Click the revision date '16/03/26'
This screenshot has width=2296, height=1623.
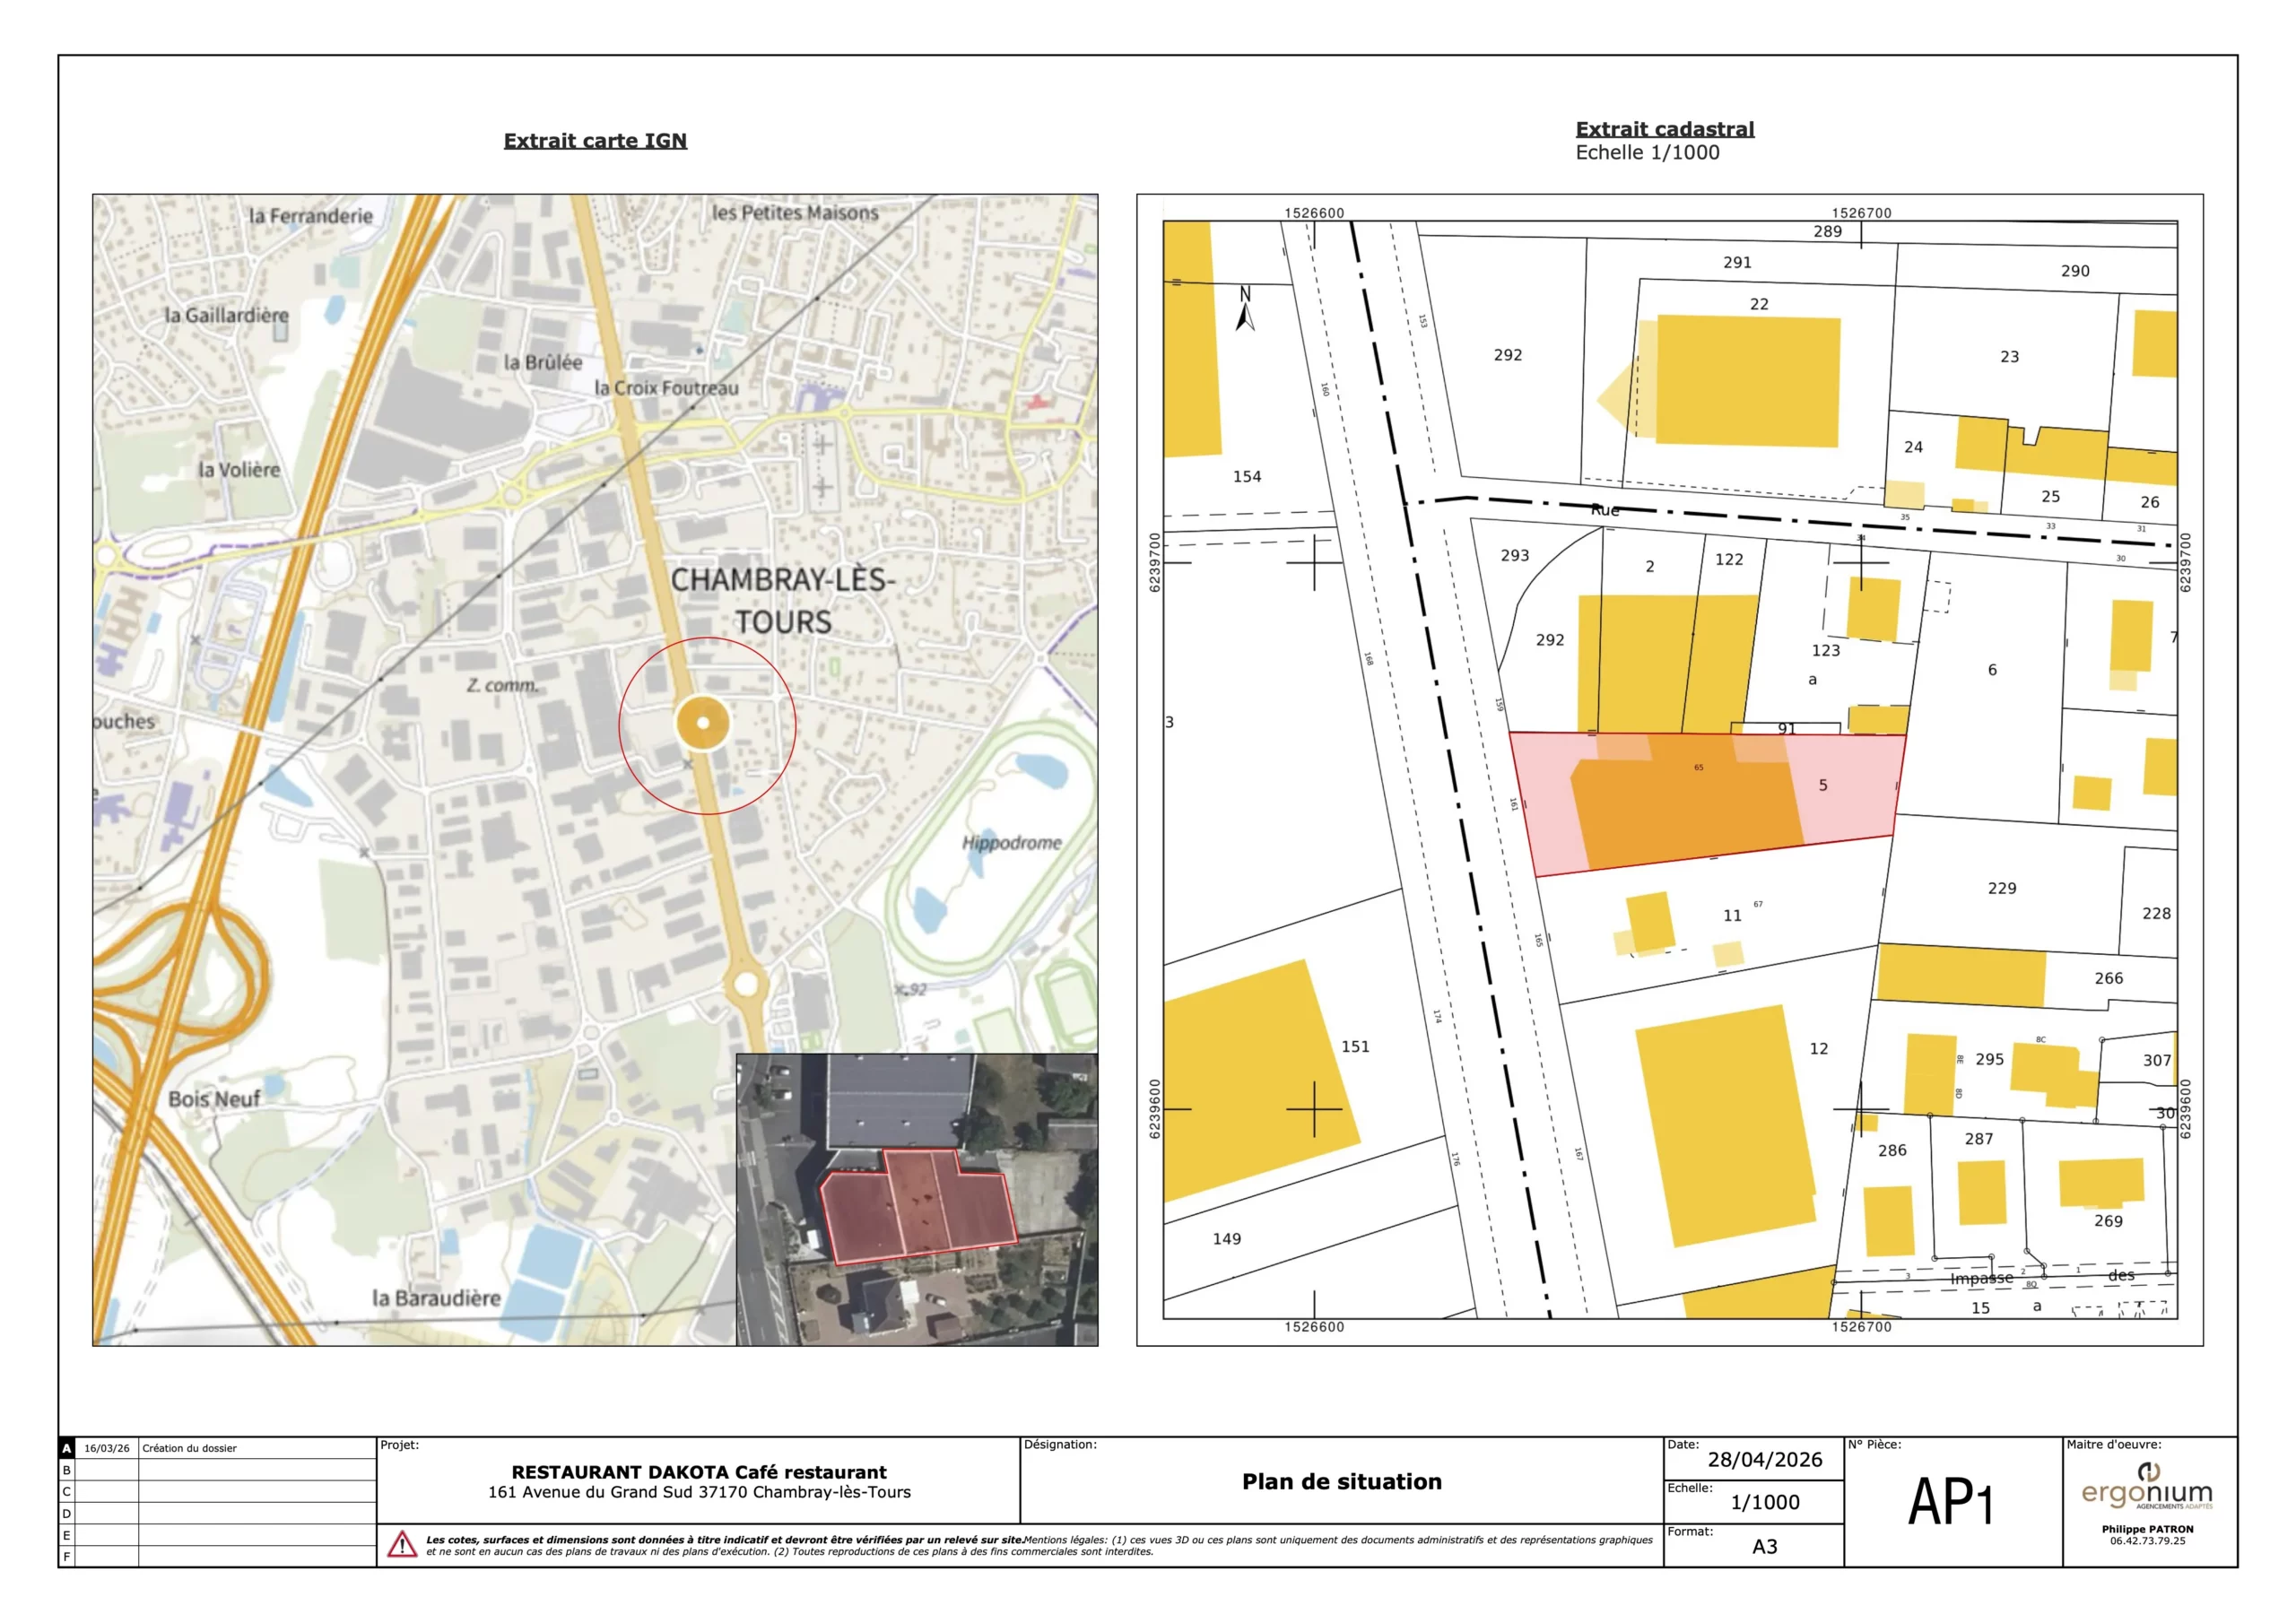pos(107,1449)
